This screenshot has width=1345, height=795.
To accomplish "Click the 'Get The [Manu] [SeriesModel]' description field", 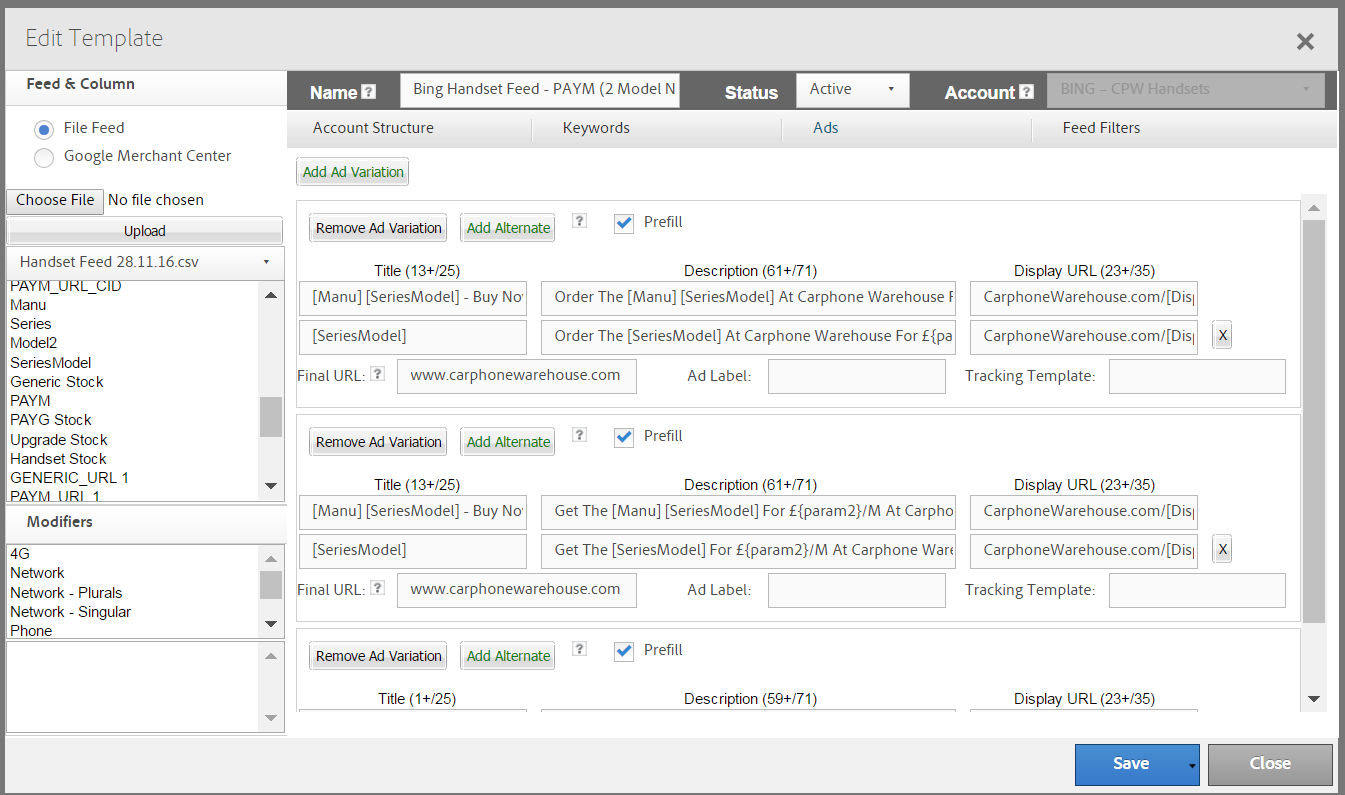I will pos(748,511).
